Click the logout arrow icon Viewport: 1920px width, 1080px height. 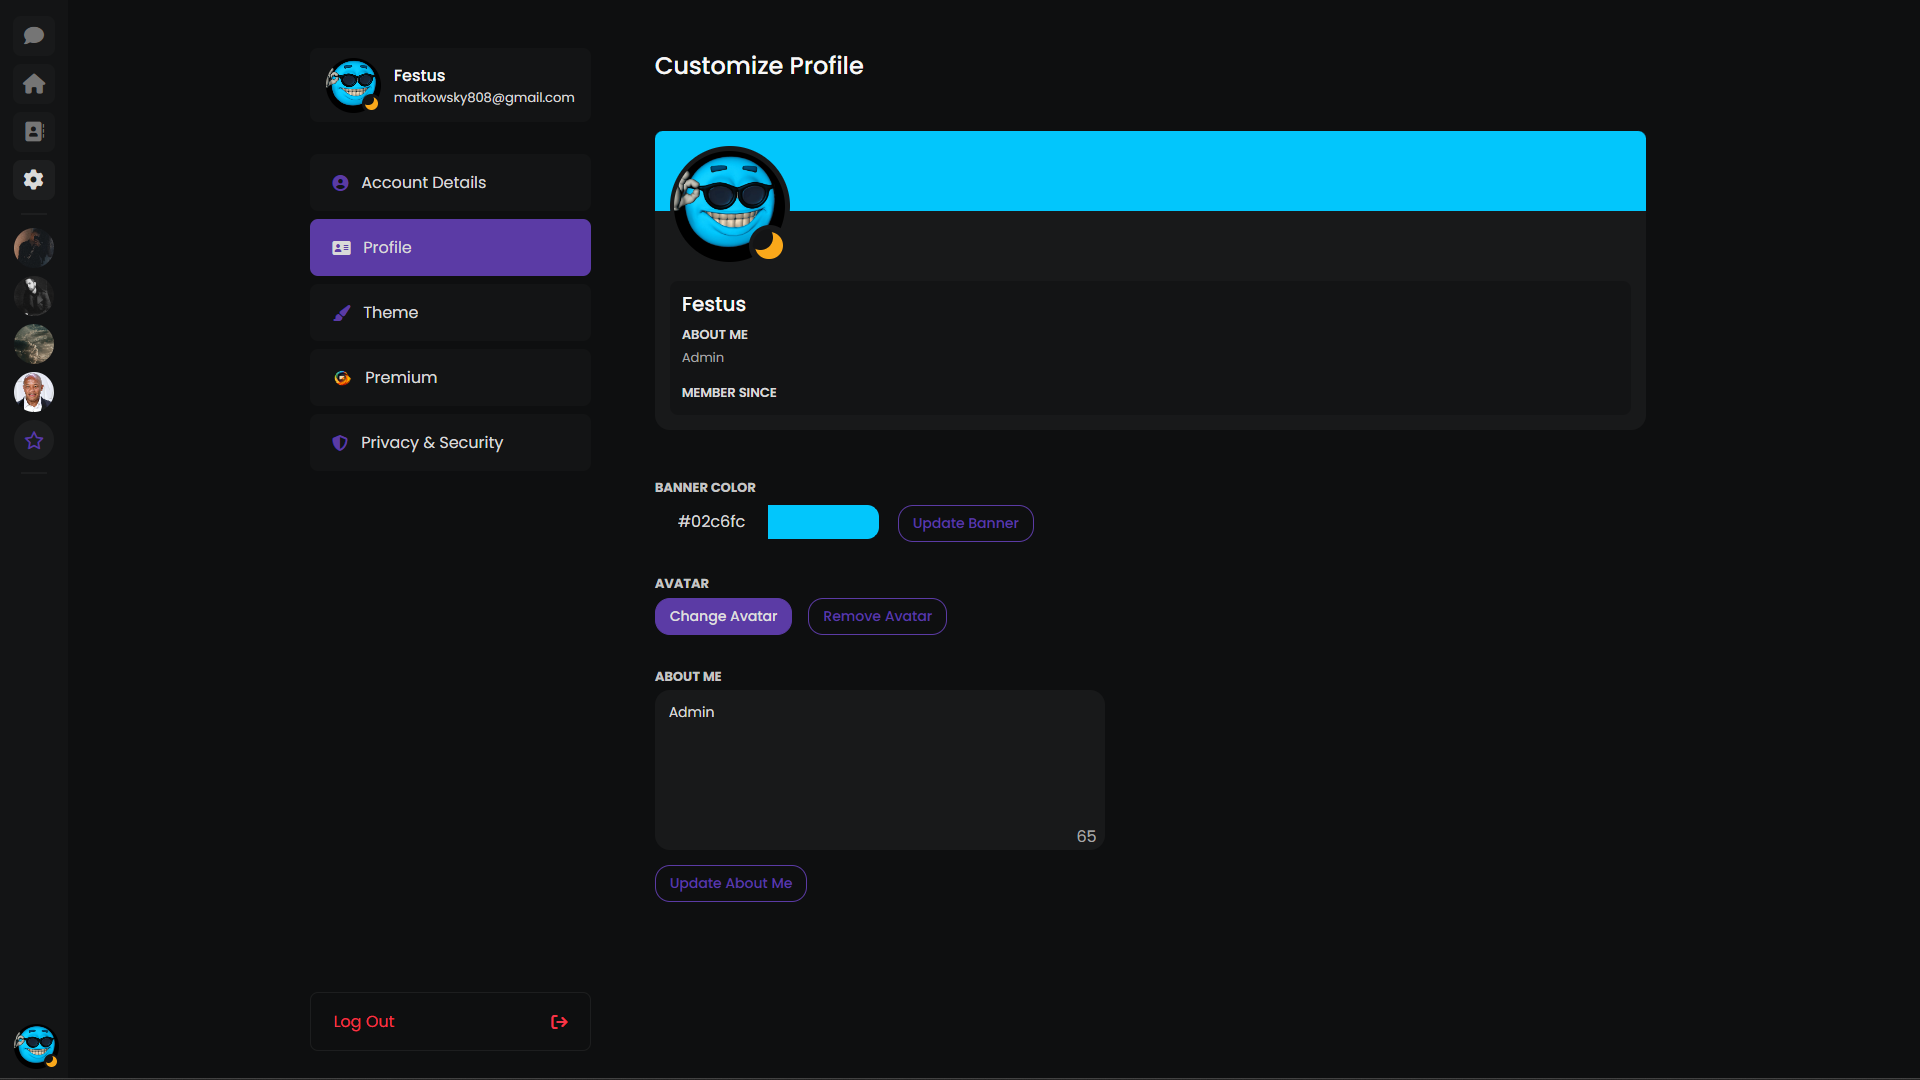(x=559, y=1022)
